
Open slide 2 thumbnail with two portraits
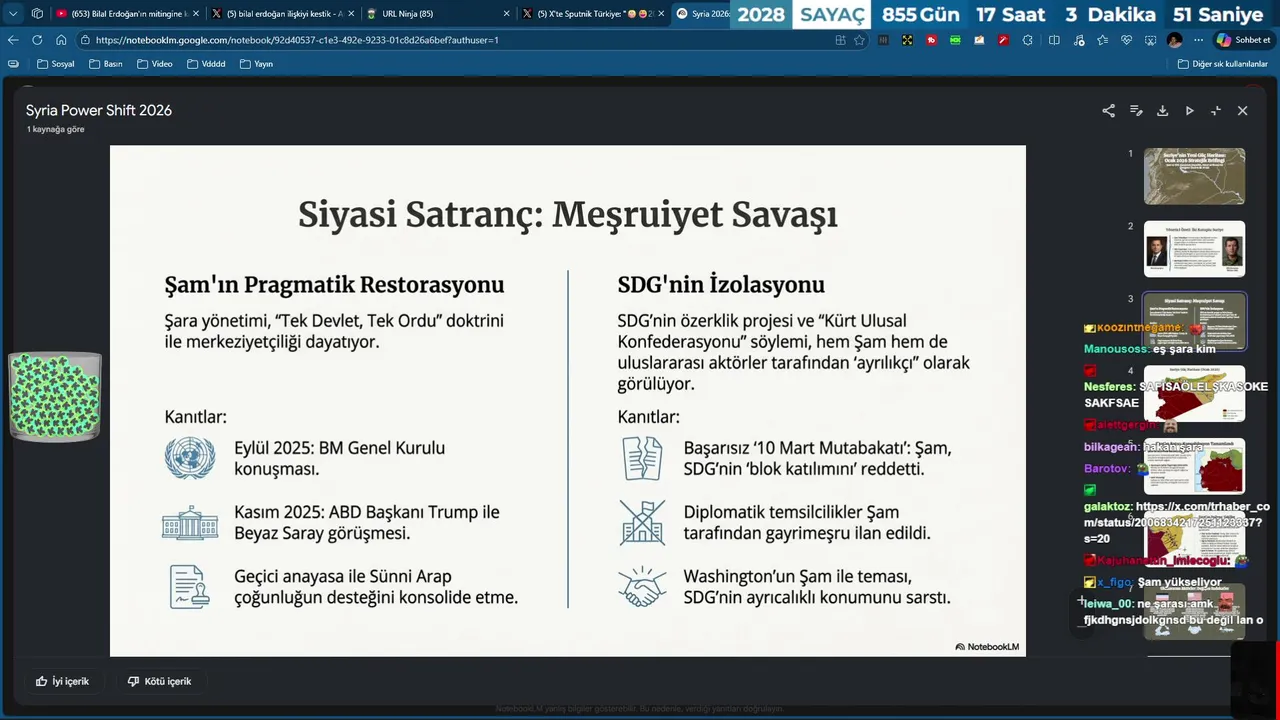pos(1194,249)
